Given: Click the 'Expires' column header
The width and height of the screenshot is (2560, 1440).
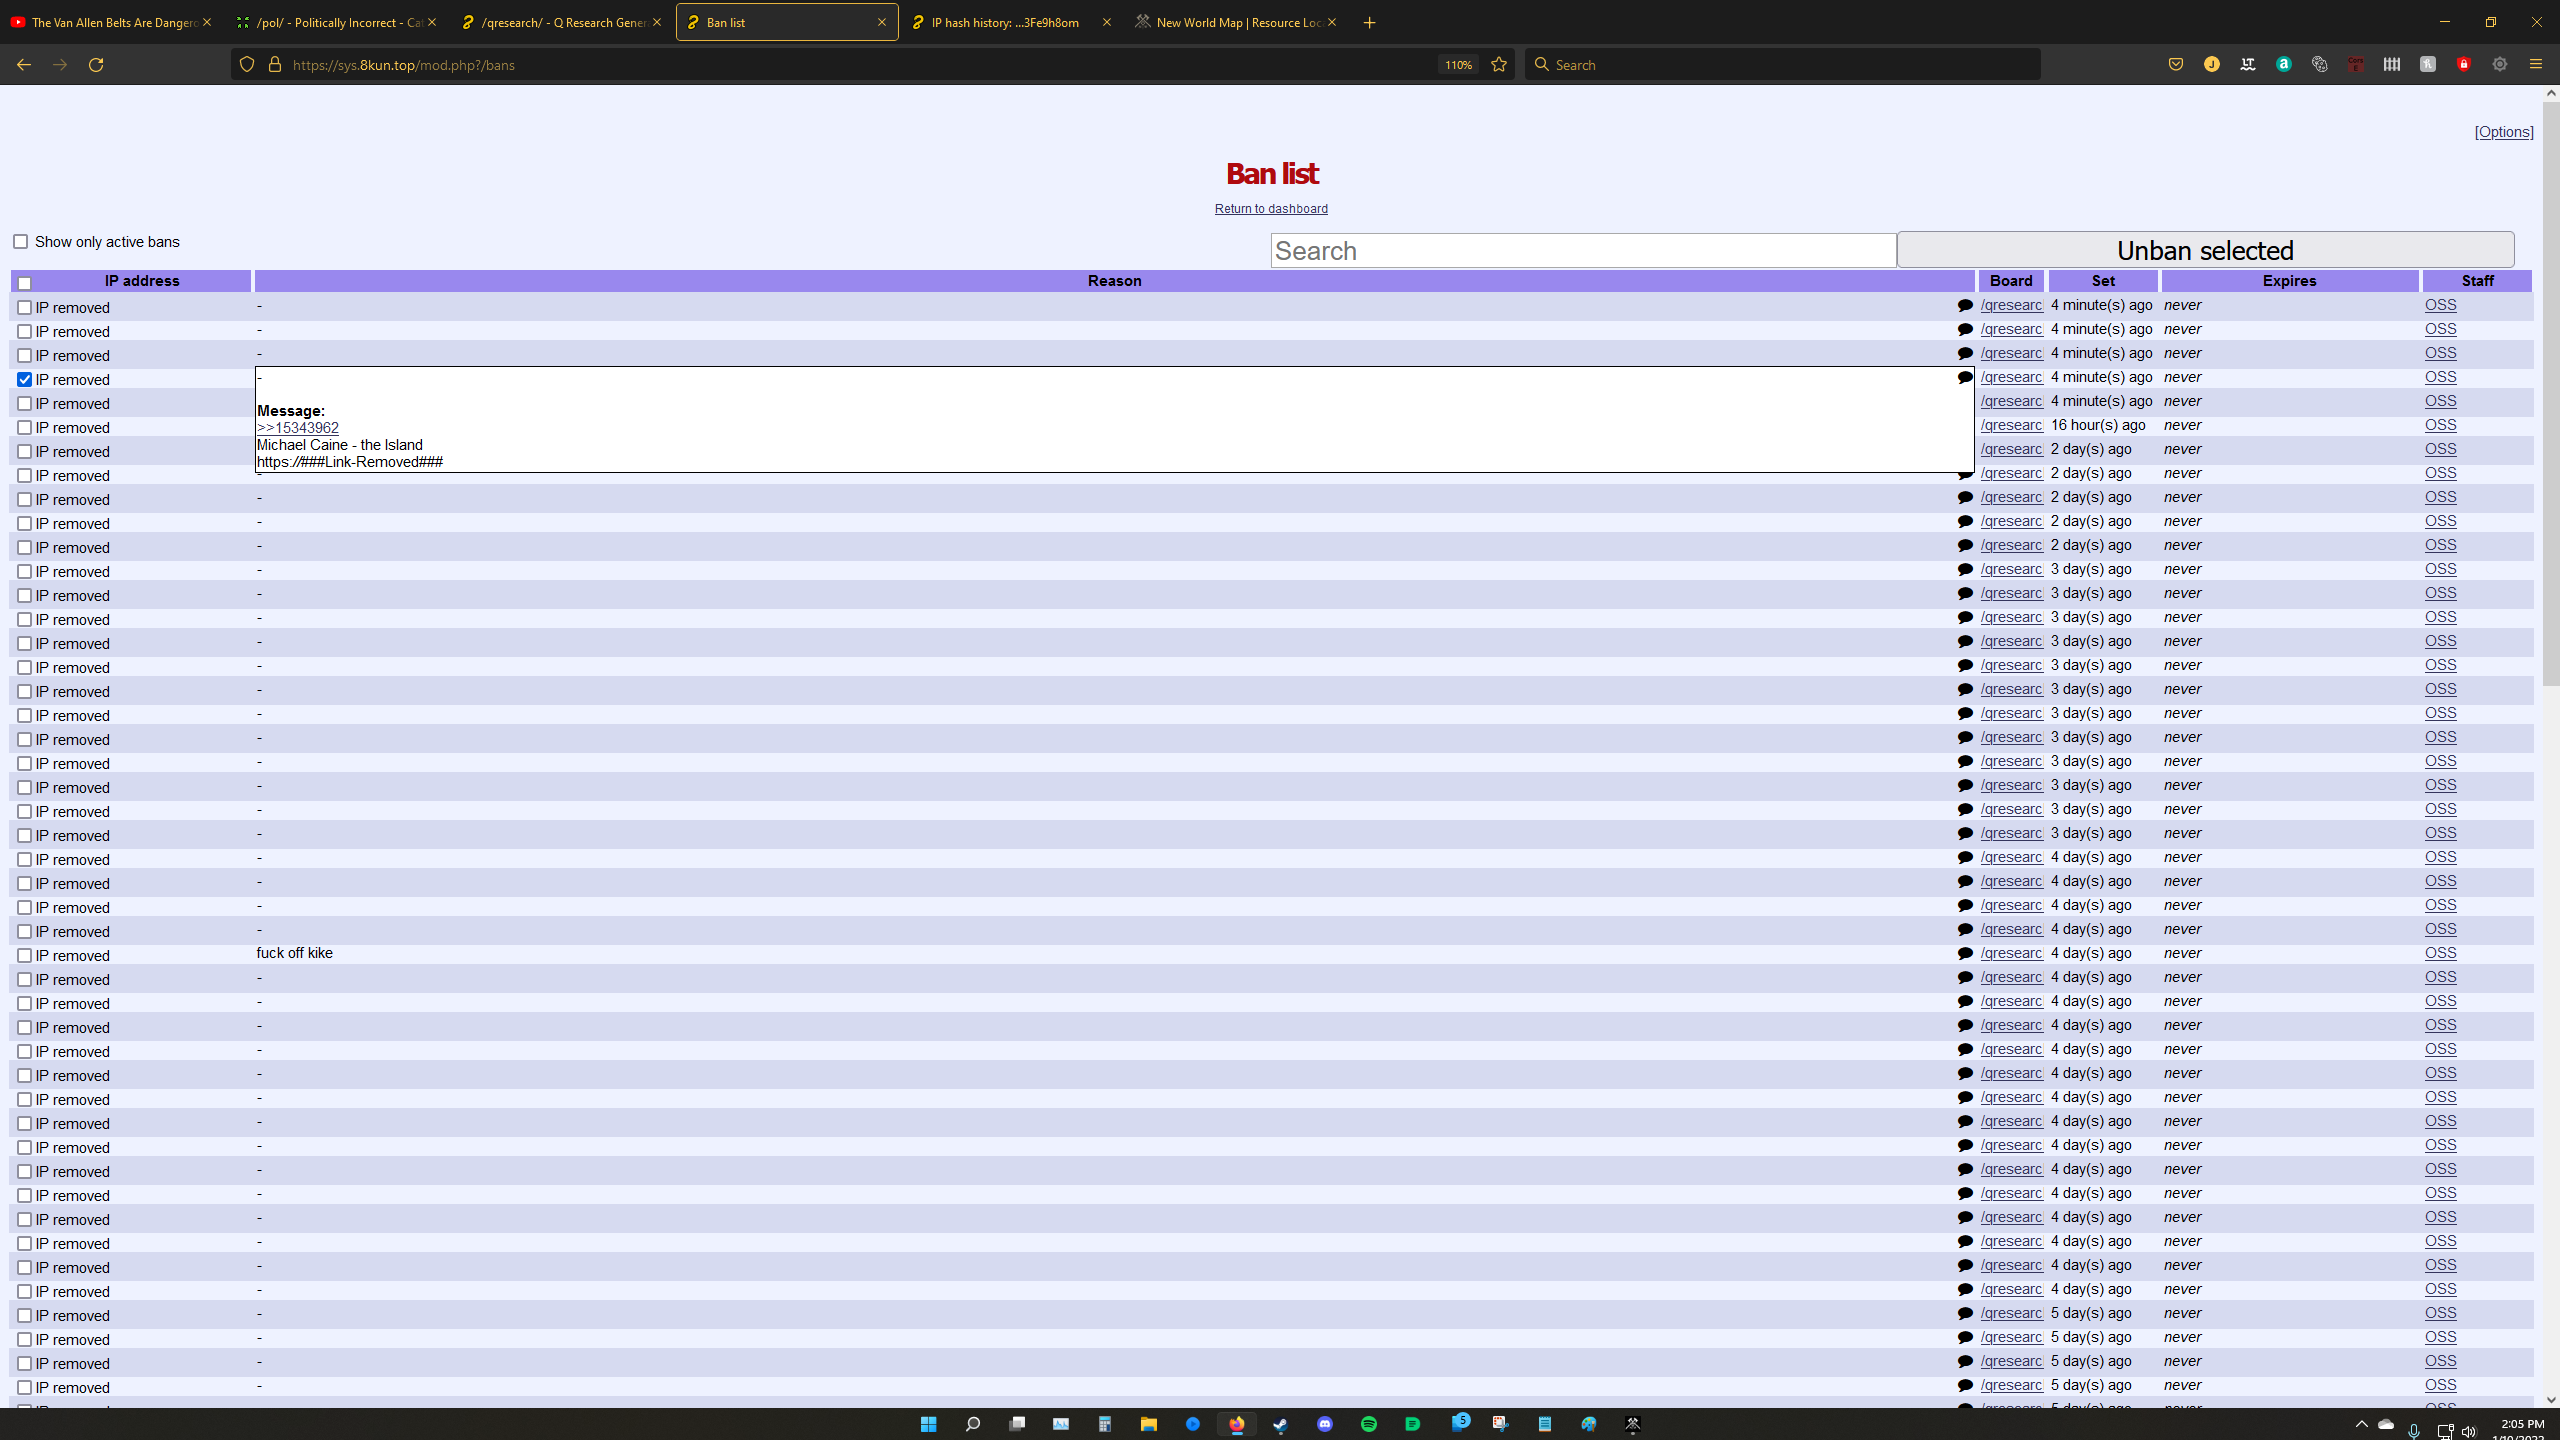Looking at the screenshot, I should [2289, 281].
